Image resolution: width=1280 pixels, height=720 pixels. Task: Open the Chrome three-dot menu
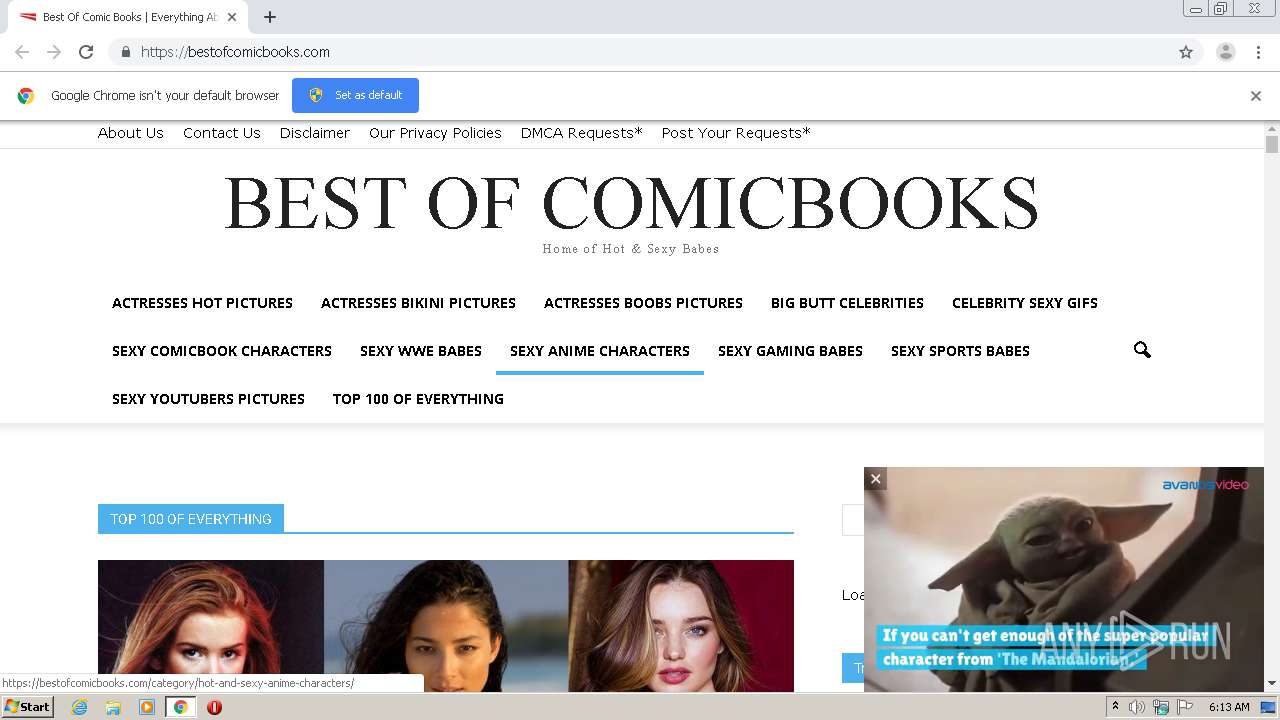1258,52
